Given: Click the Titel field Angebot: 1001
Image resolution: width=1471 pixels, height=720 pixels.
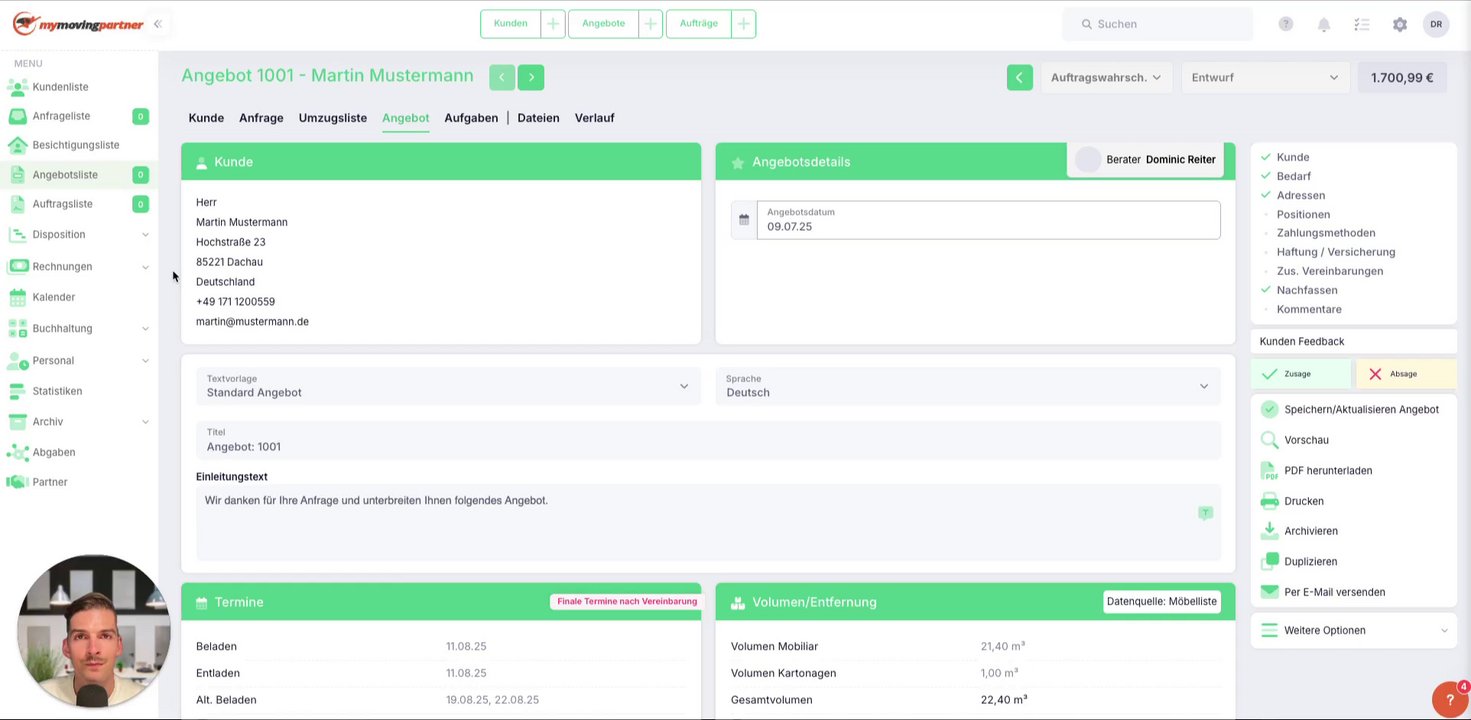Looking at the screenshot, I should point(708,440).
